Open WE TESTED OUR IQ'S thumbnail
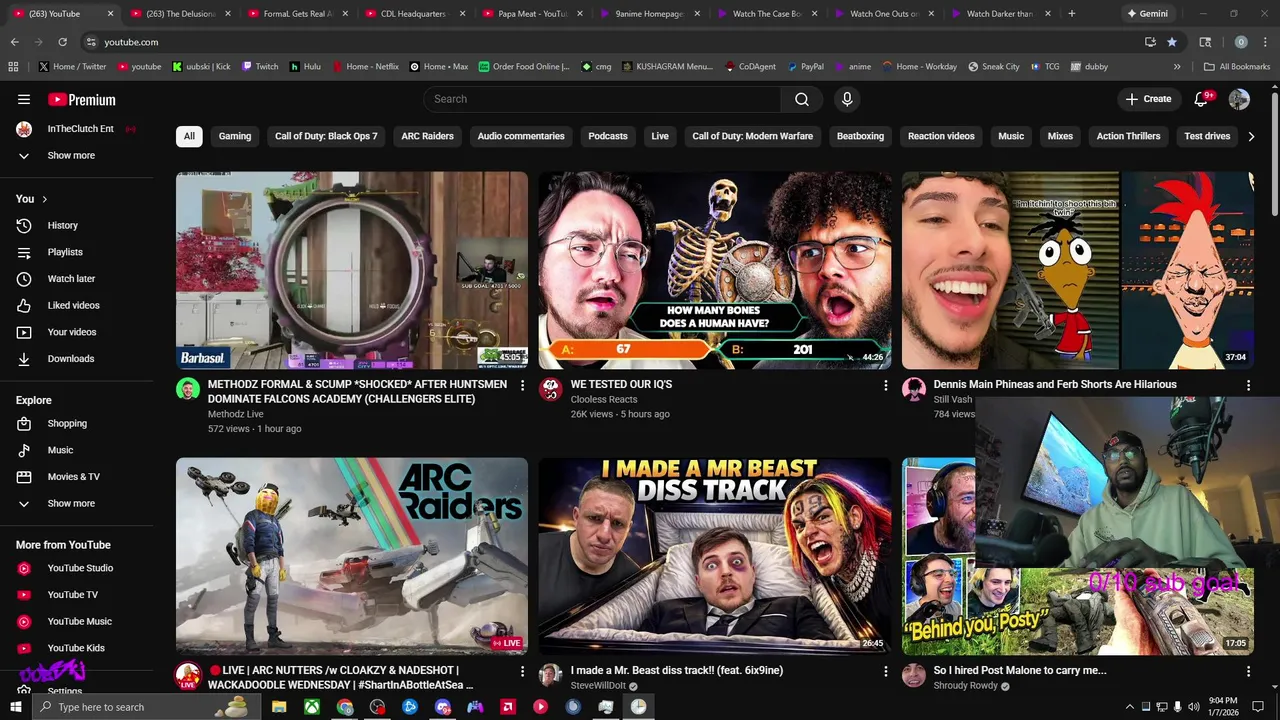Screen dimensions: 1280x720 pyautogui.click(x=715, y=270)
